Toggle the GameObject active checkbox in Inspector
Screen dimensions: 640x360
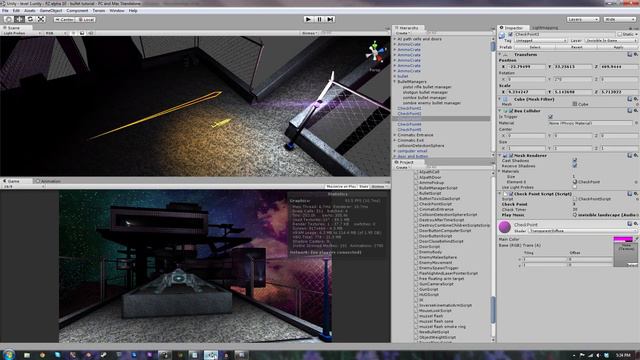click(510, 35)
